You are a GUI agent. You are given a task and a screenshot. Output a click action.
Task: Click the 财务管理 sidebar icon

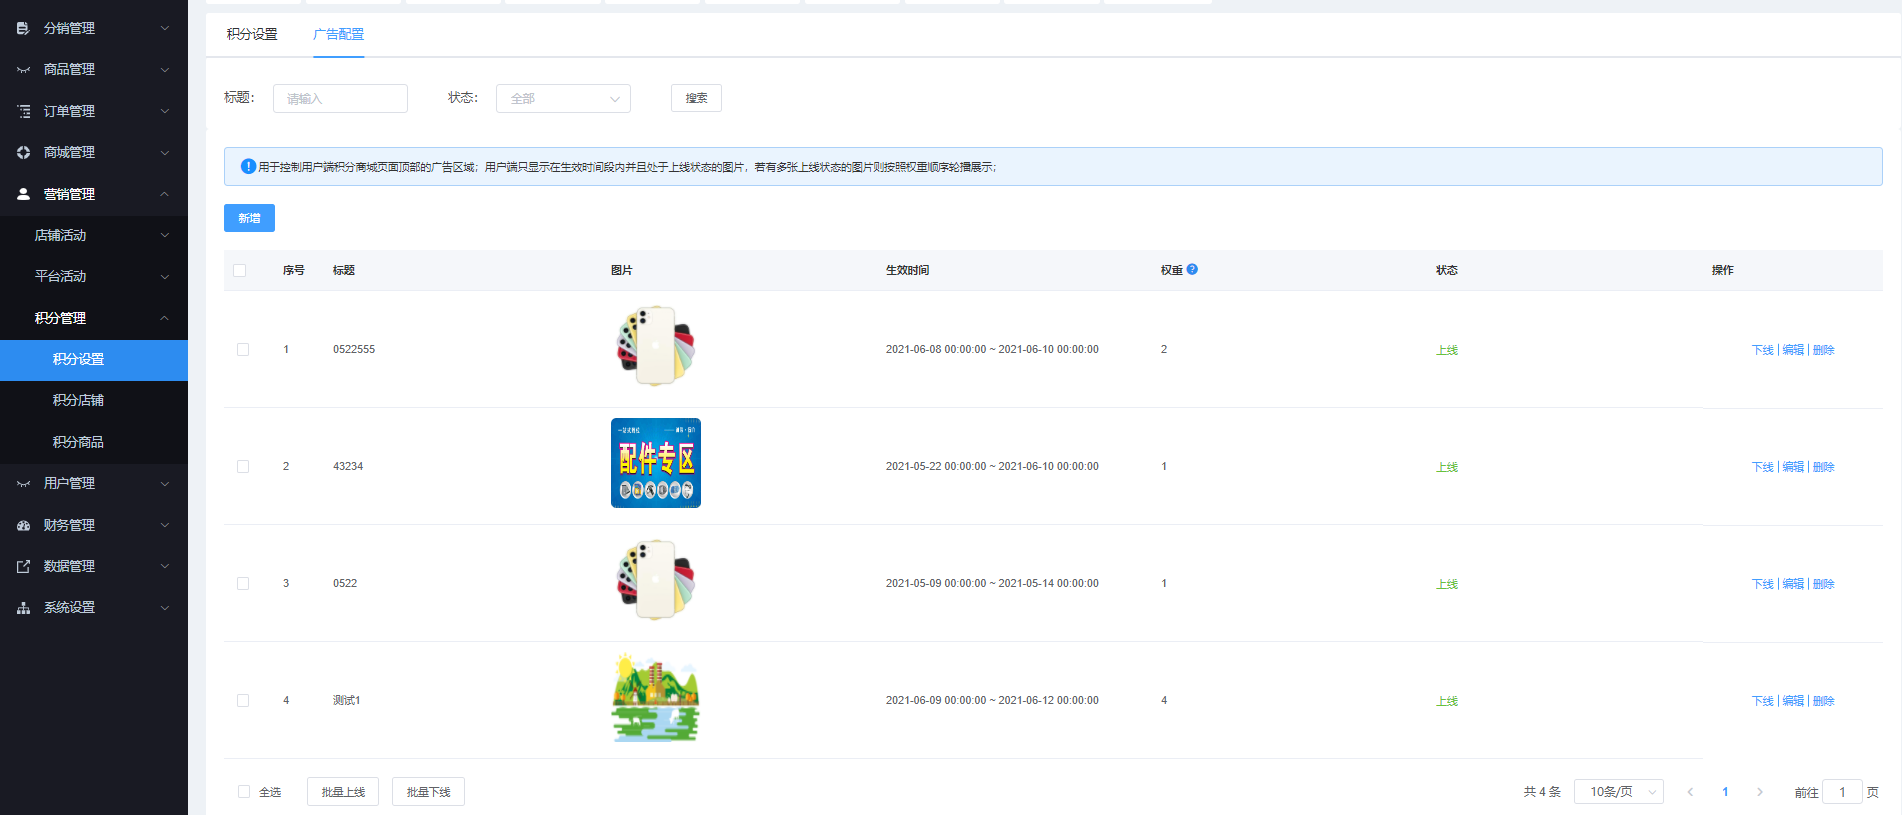pos(23,525)
